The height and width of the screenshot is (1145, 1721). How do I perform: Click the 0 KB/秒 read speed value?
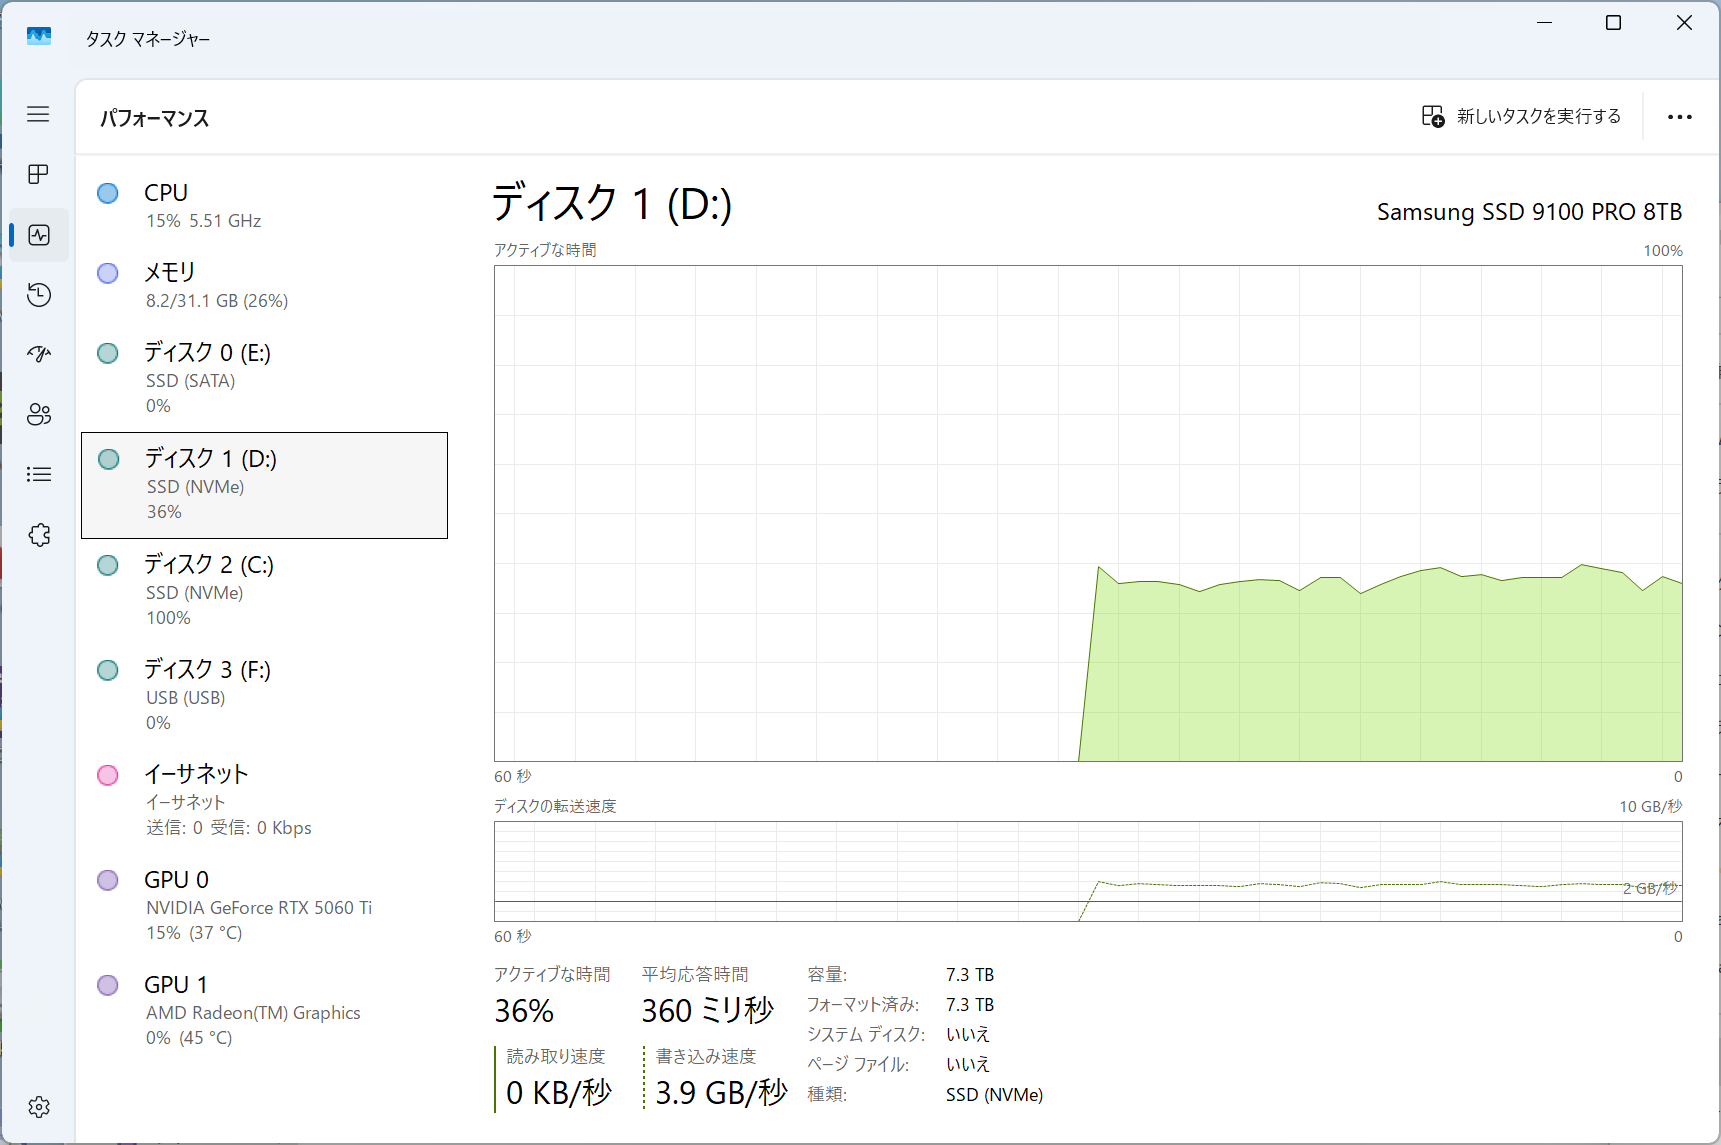(x=559, y=1093)
